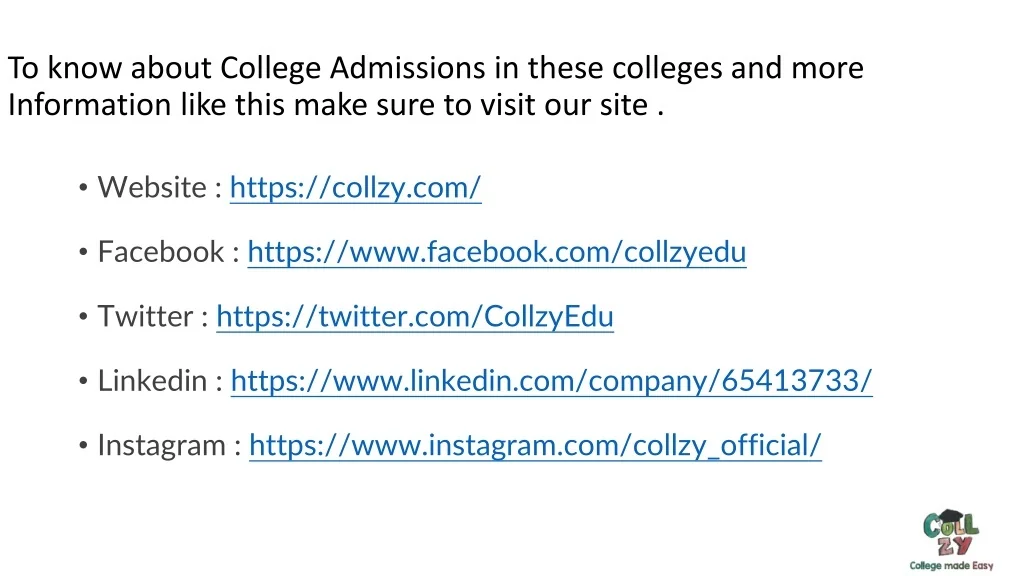This screenshot has height=576, width=1024.
Task: Click the bullet point before Facebook
Action: point(82,253)
